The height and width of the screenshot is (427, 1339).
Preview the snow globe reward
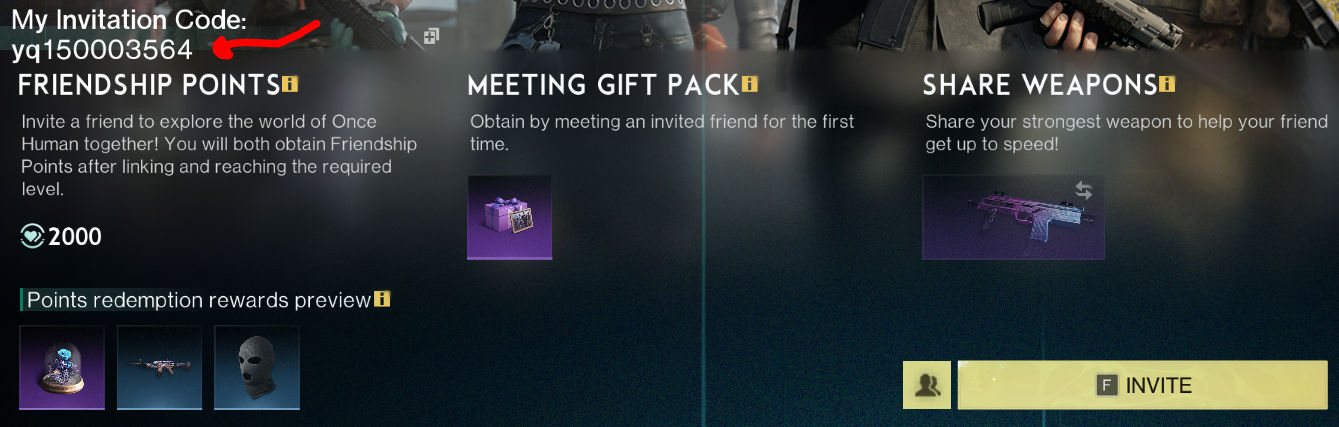62,367
